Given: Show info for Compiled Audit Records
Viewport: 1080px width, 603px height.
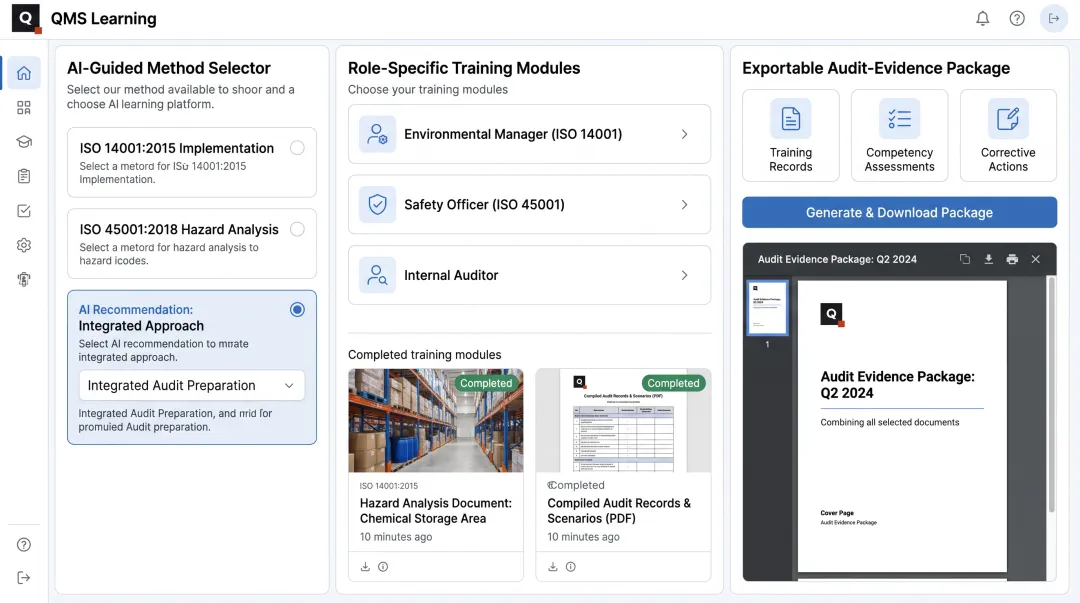Looking at the screenshot, I should (570, 566).
